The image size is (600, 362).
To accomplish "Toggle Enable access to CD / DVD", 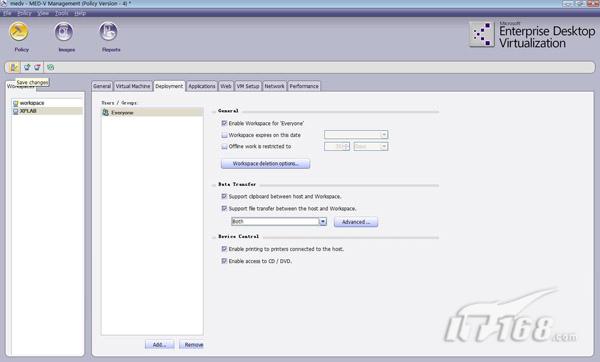I will click(x=224, y=261).
